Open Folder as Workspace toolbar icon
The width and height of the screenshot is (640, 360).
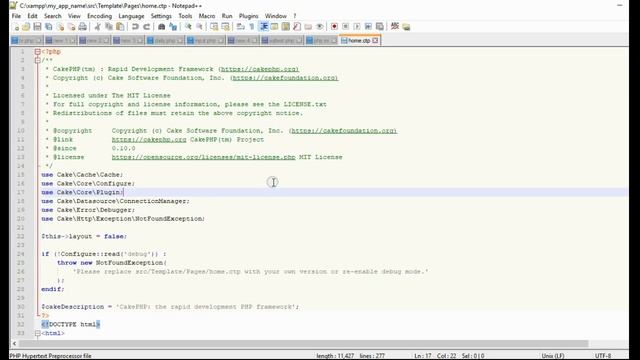coord(308,27)
